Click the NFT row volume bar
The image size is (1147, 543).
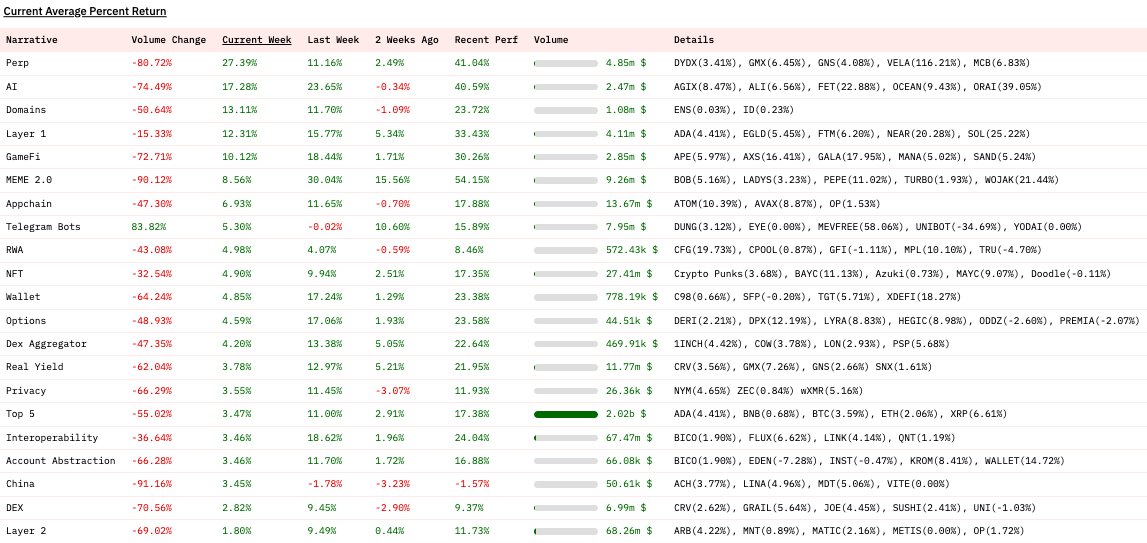click(566, 274)
